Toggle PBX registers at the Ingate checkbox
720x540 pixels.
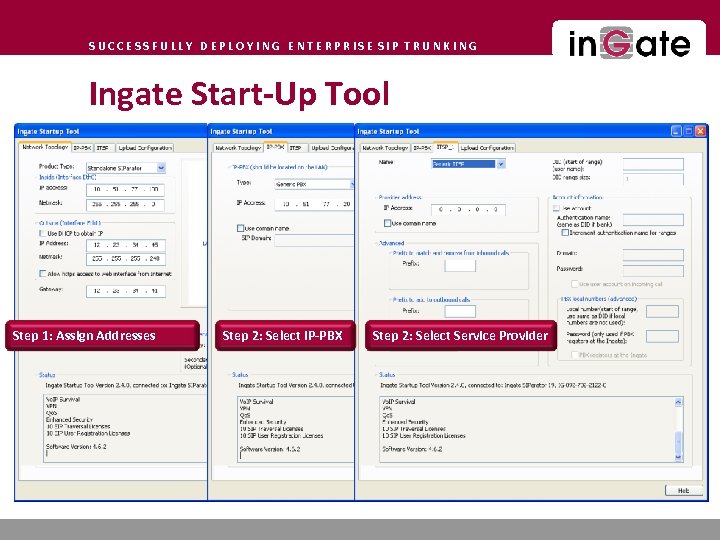pos(574,355)
